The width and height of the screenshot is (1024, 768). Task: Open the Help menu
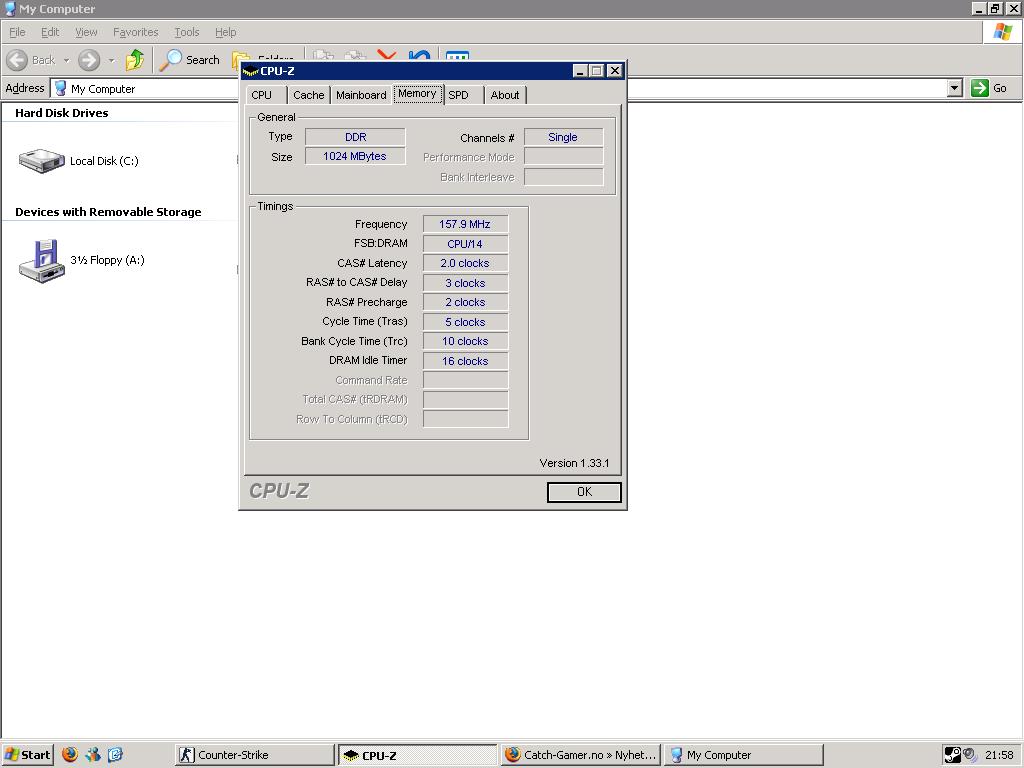point(225,32)
